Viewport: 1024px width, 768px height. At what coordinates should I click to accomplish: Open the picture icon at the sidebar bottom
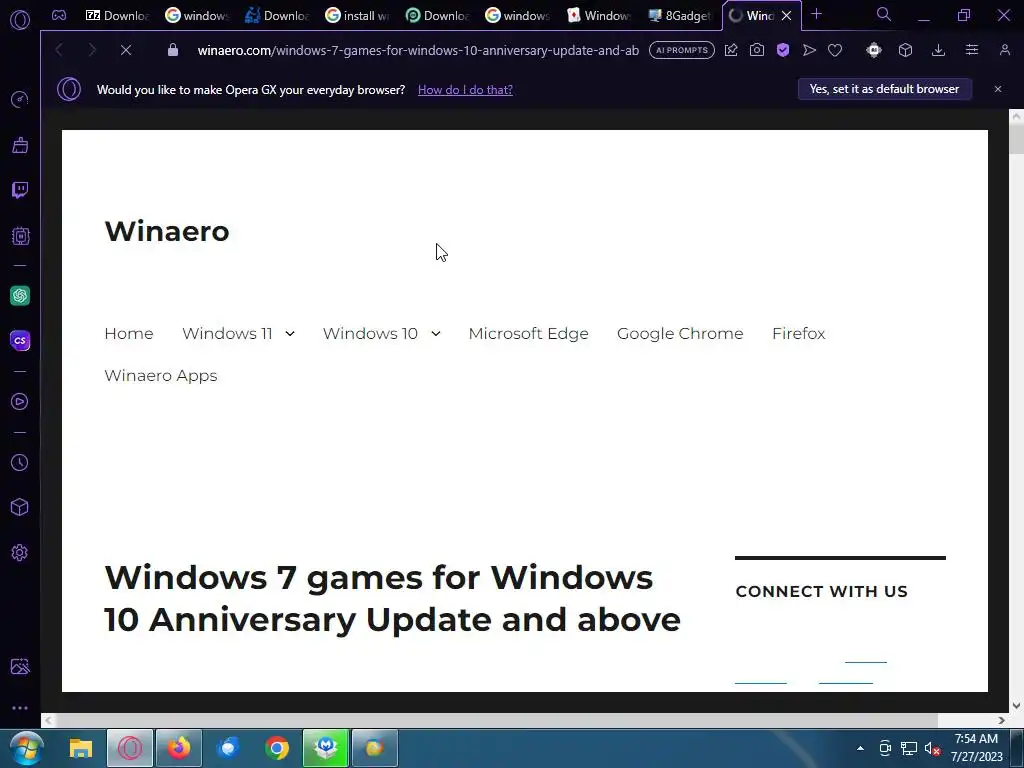pyautogui.click(x=20, y=666)
